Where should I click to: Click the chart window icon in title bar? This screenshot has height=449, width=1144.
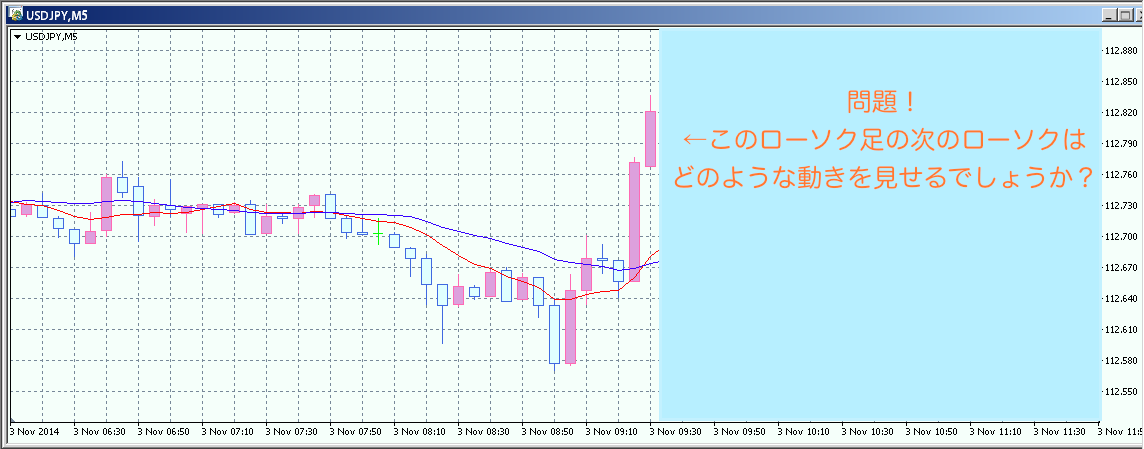17,13
